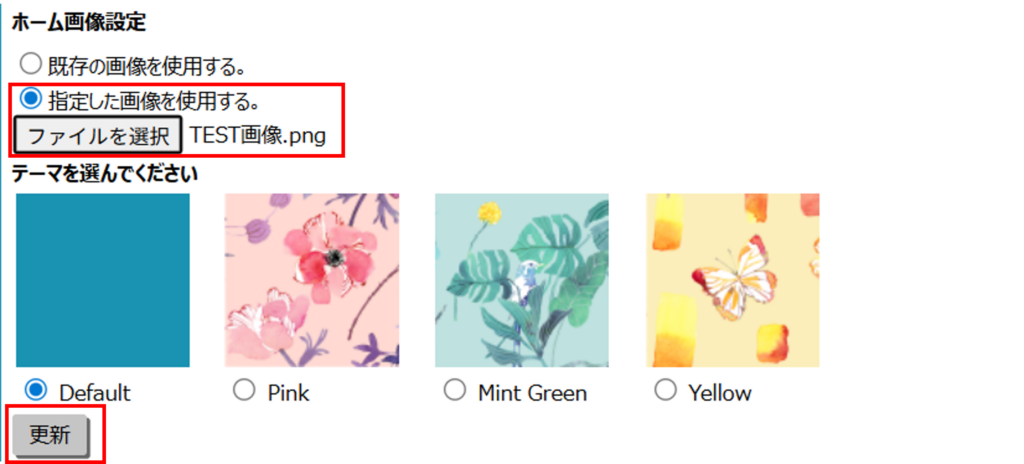
Task: Click the Mint Green theme label text
Action: [x=532, y=392]
